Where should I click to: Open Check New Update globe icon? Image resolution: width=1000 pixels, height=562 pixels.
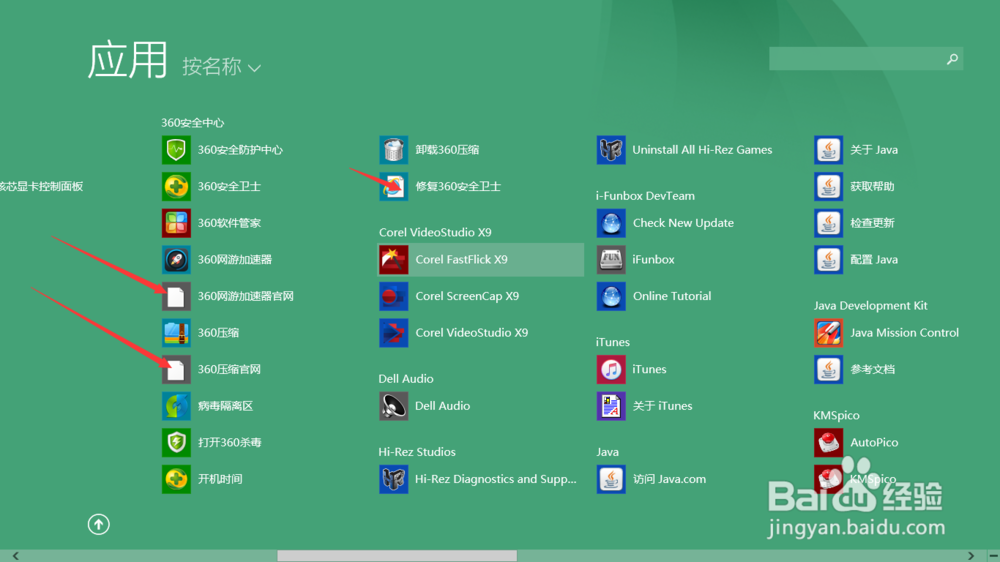pos(611,223)
